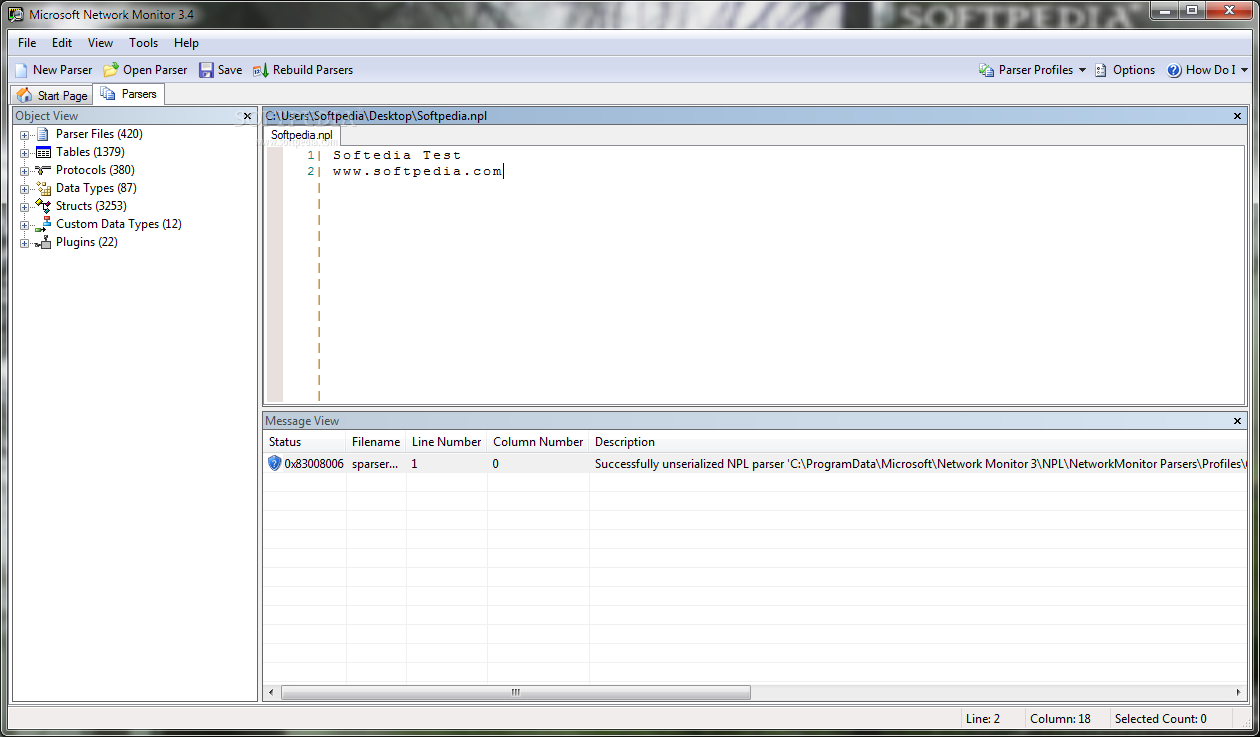Open the Tools menu

pos(143,43)
